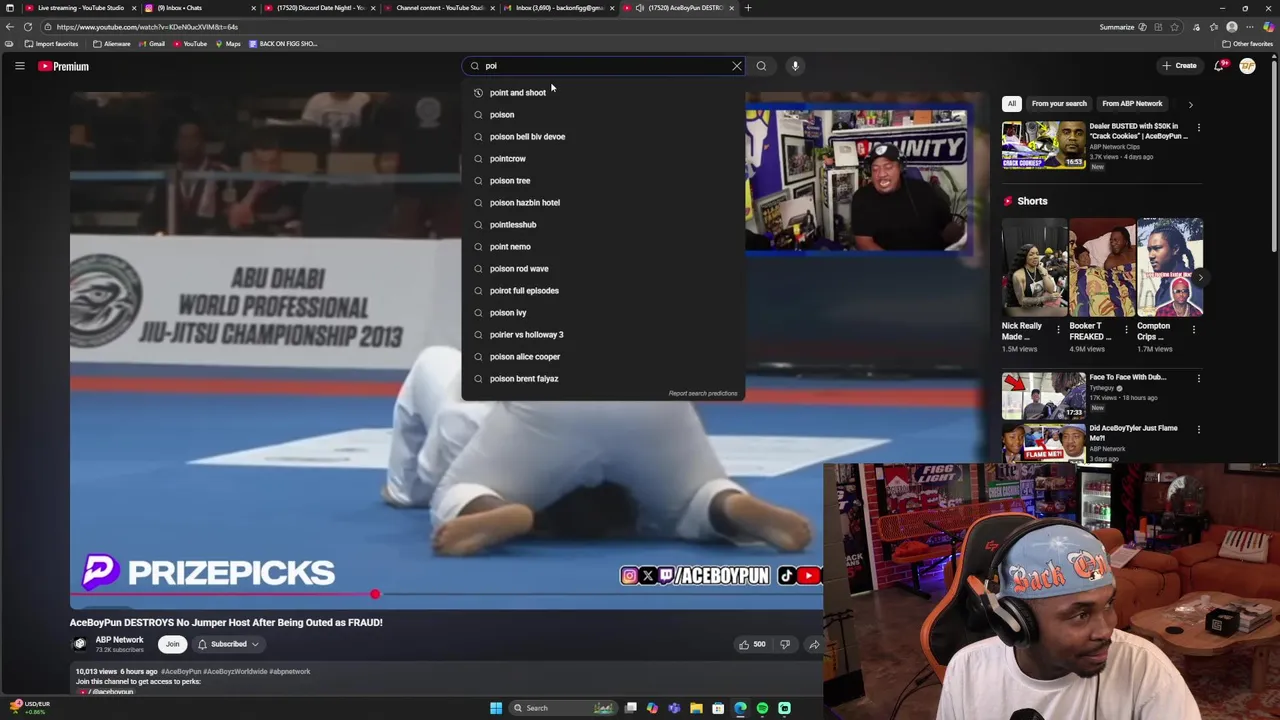The image size is (1280, 720).
Task: Switch to the 'Live streaming - YouTube Studio' tab
Action: [x=80, y=8]
